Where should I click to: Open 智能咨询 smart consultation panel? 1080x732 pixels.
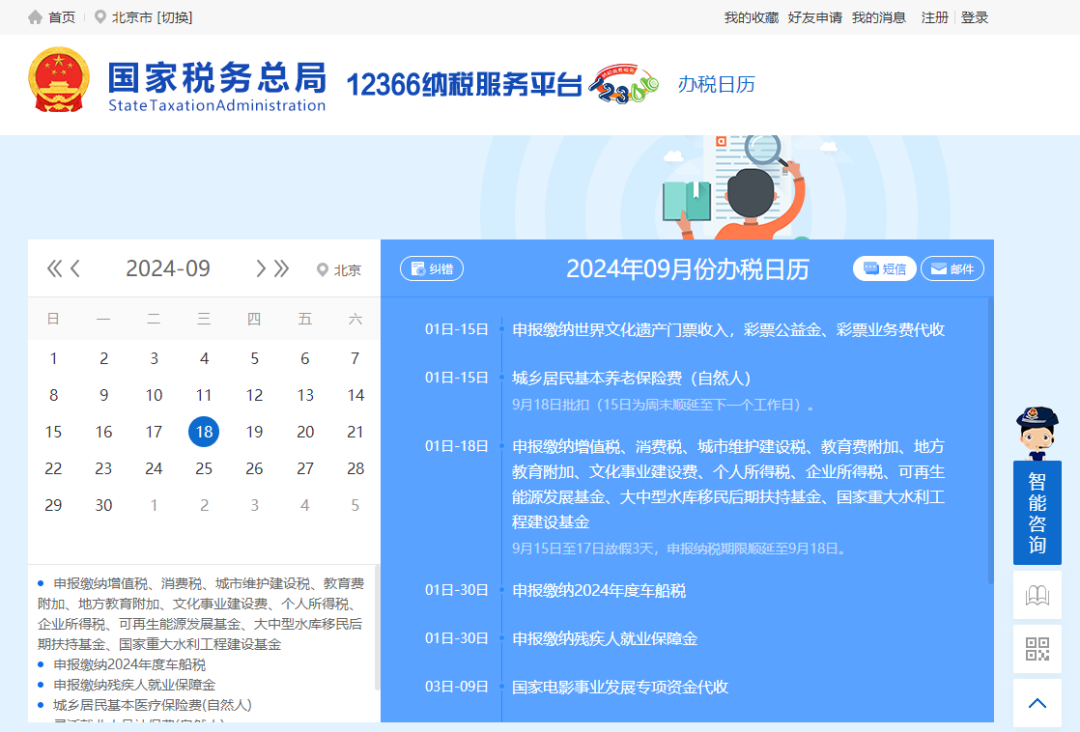coord(1037,513)
